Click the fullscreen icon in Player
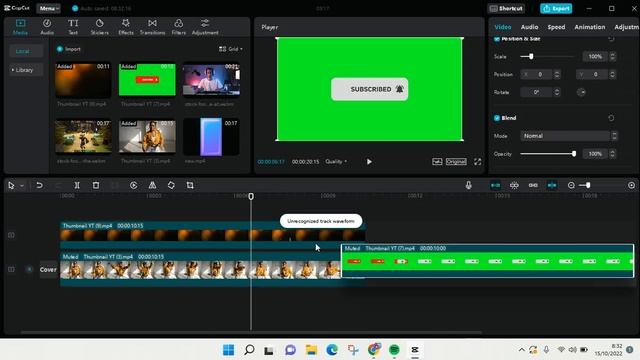The height and width of the screenshot is (360, 640). (478, 162)
